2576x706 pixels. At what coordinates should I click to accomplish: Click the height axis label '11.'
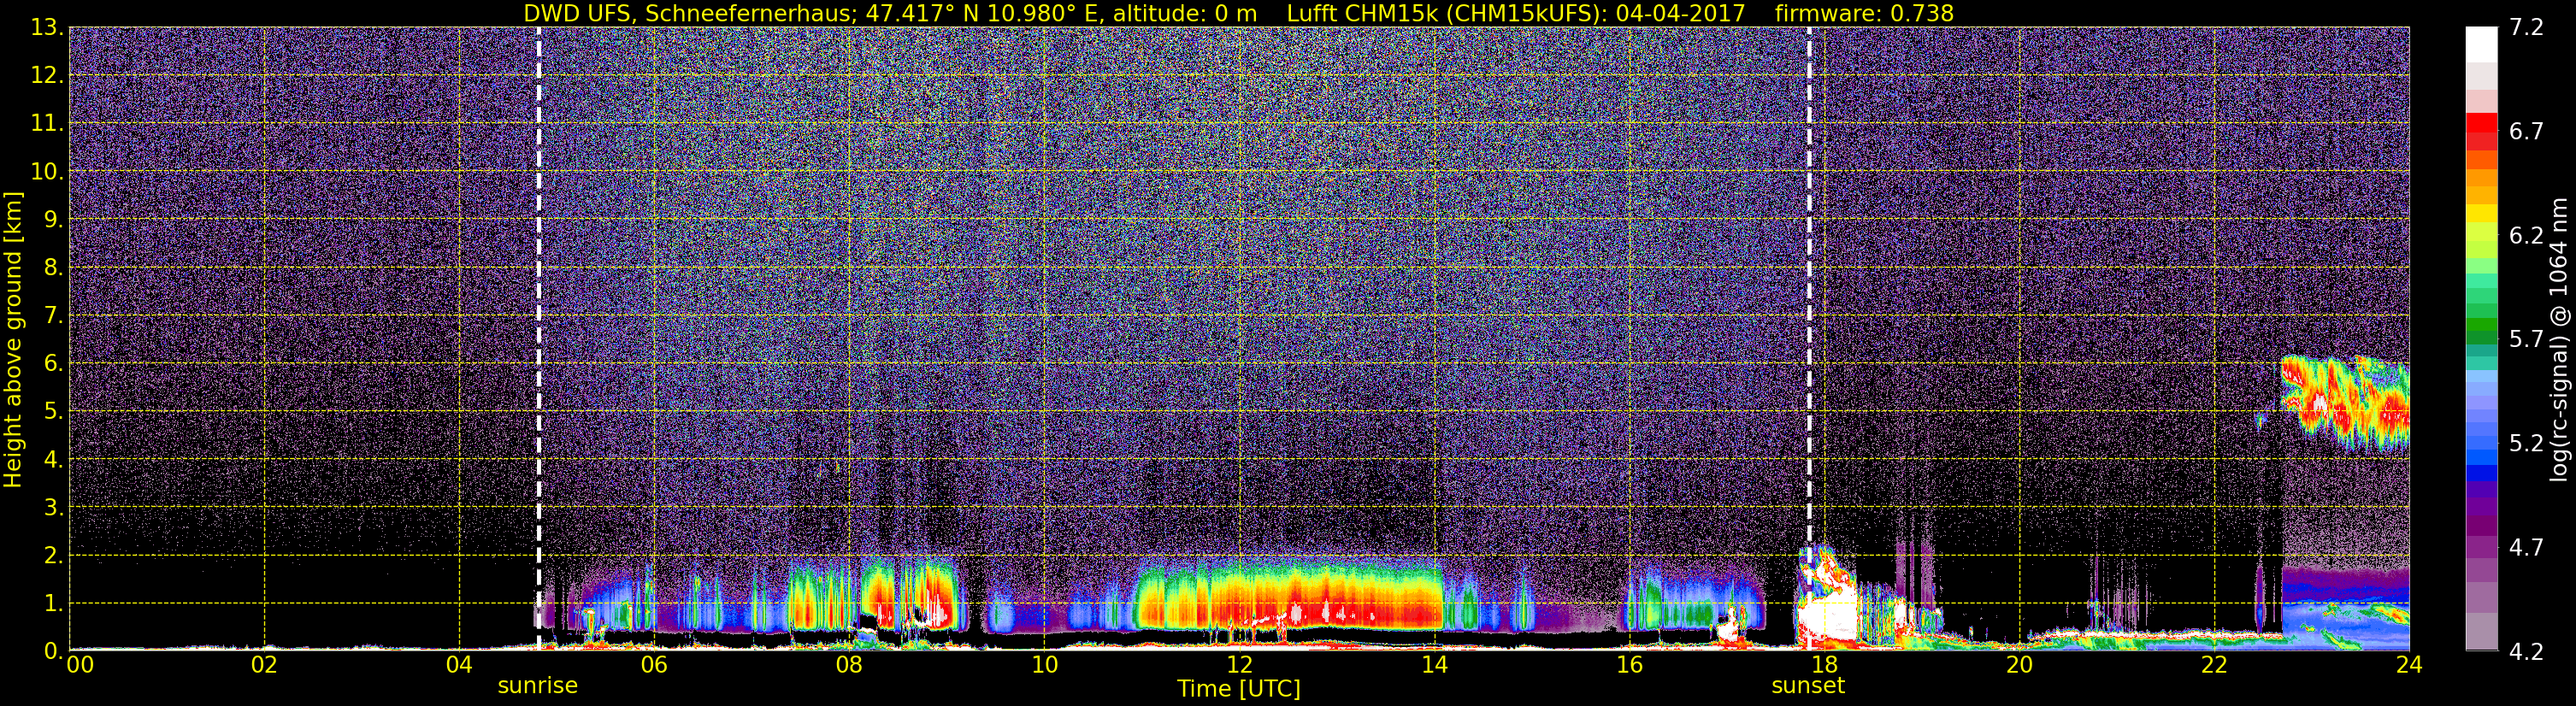click(x=47, y=123)
